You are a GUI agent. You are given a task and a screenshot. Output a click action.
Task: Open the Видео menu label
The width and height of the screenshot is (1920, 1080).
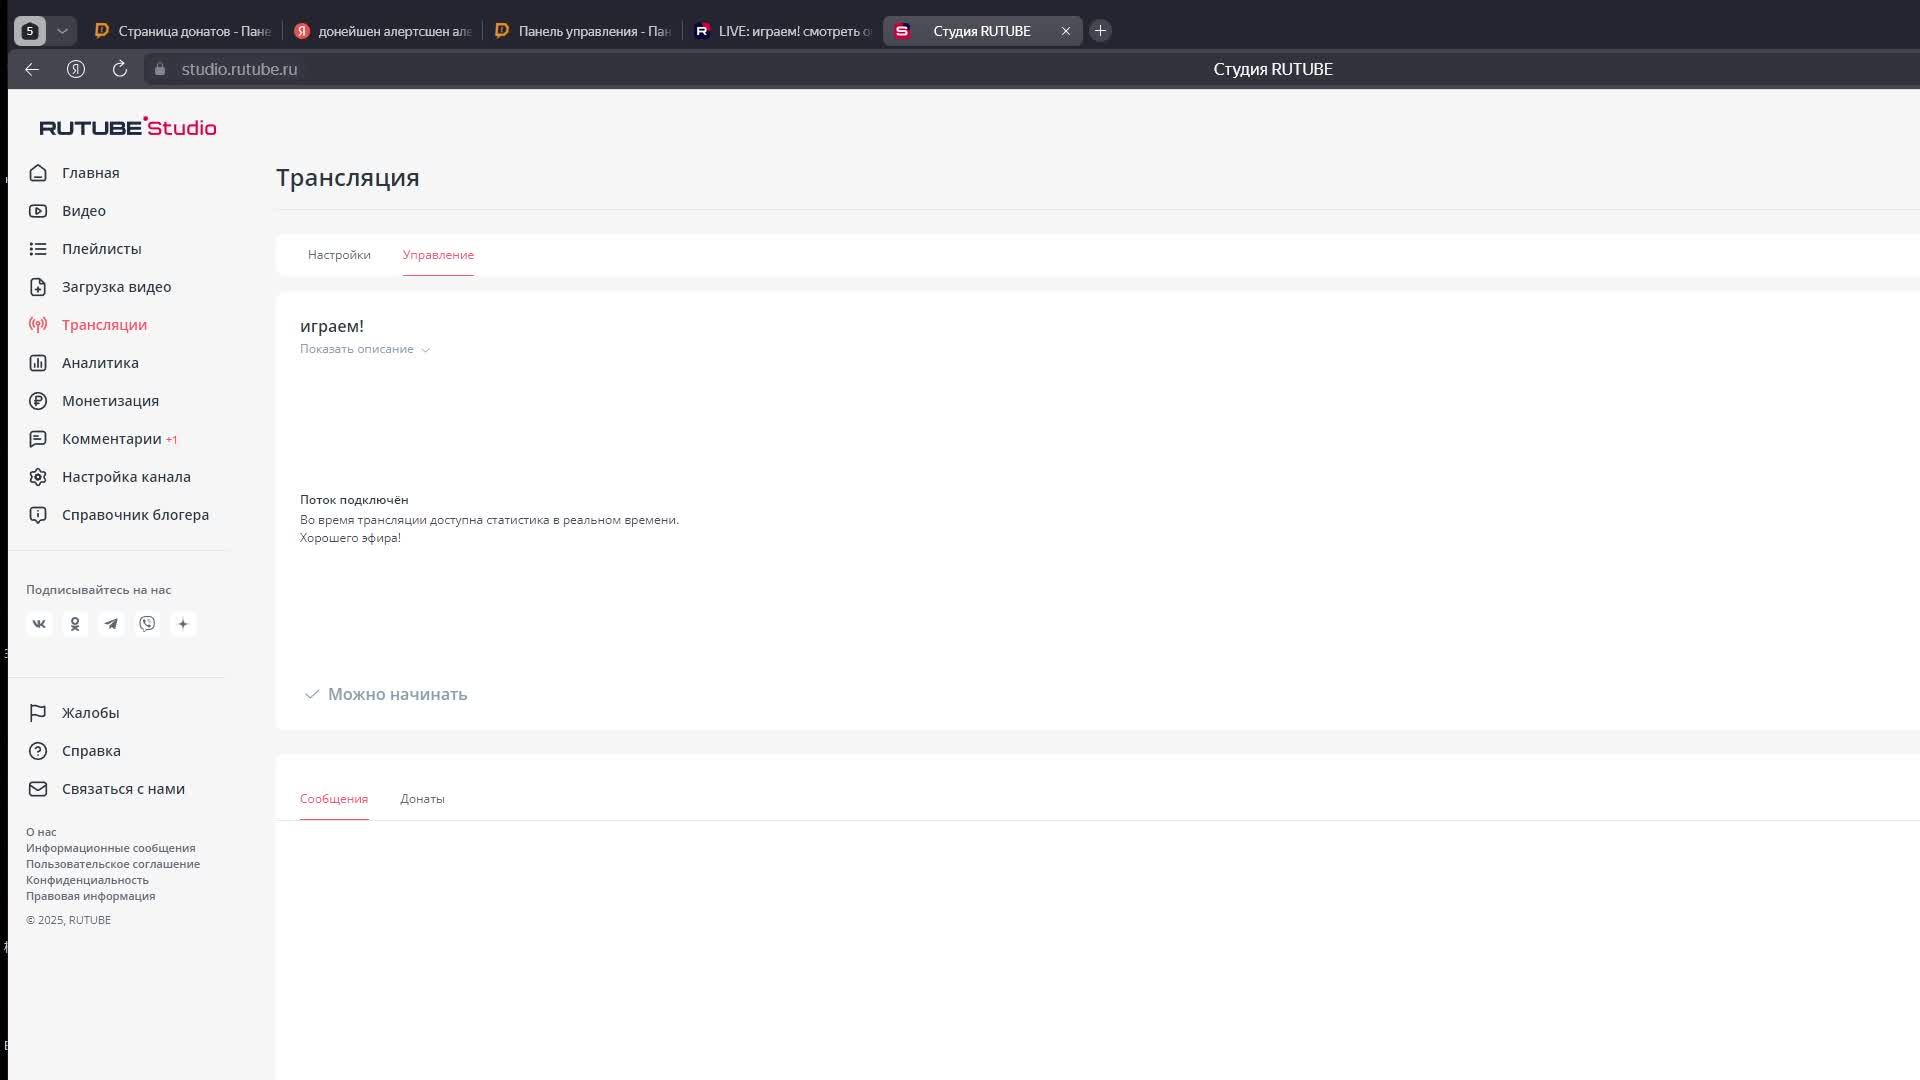click(x=84, y=211)
